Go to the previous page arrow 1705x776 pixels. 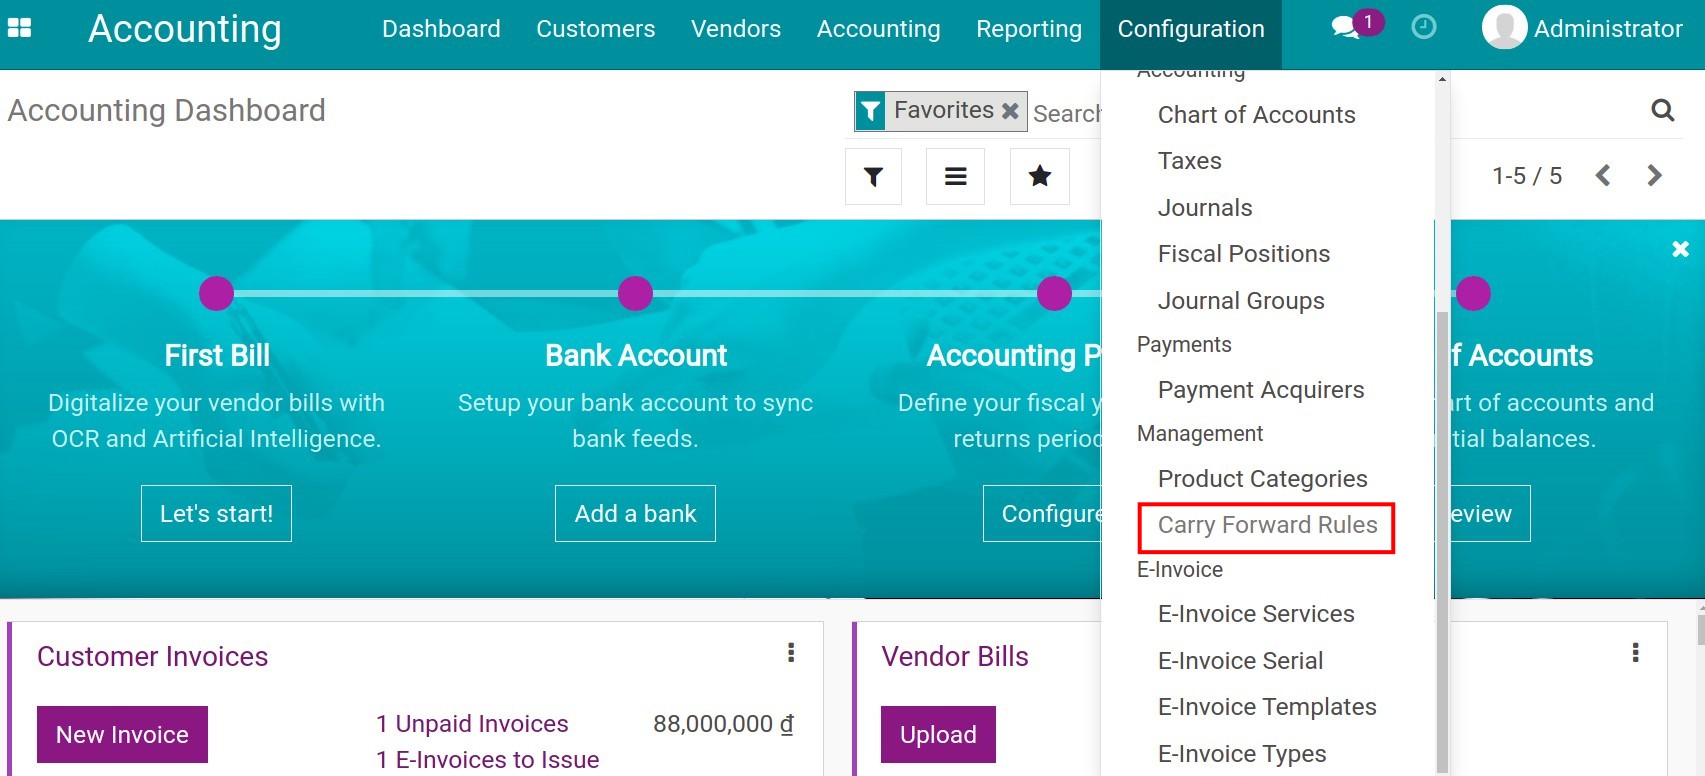tap(1603, 176)
